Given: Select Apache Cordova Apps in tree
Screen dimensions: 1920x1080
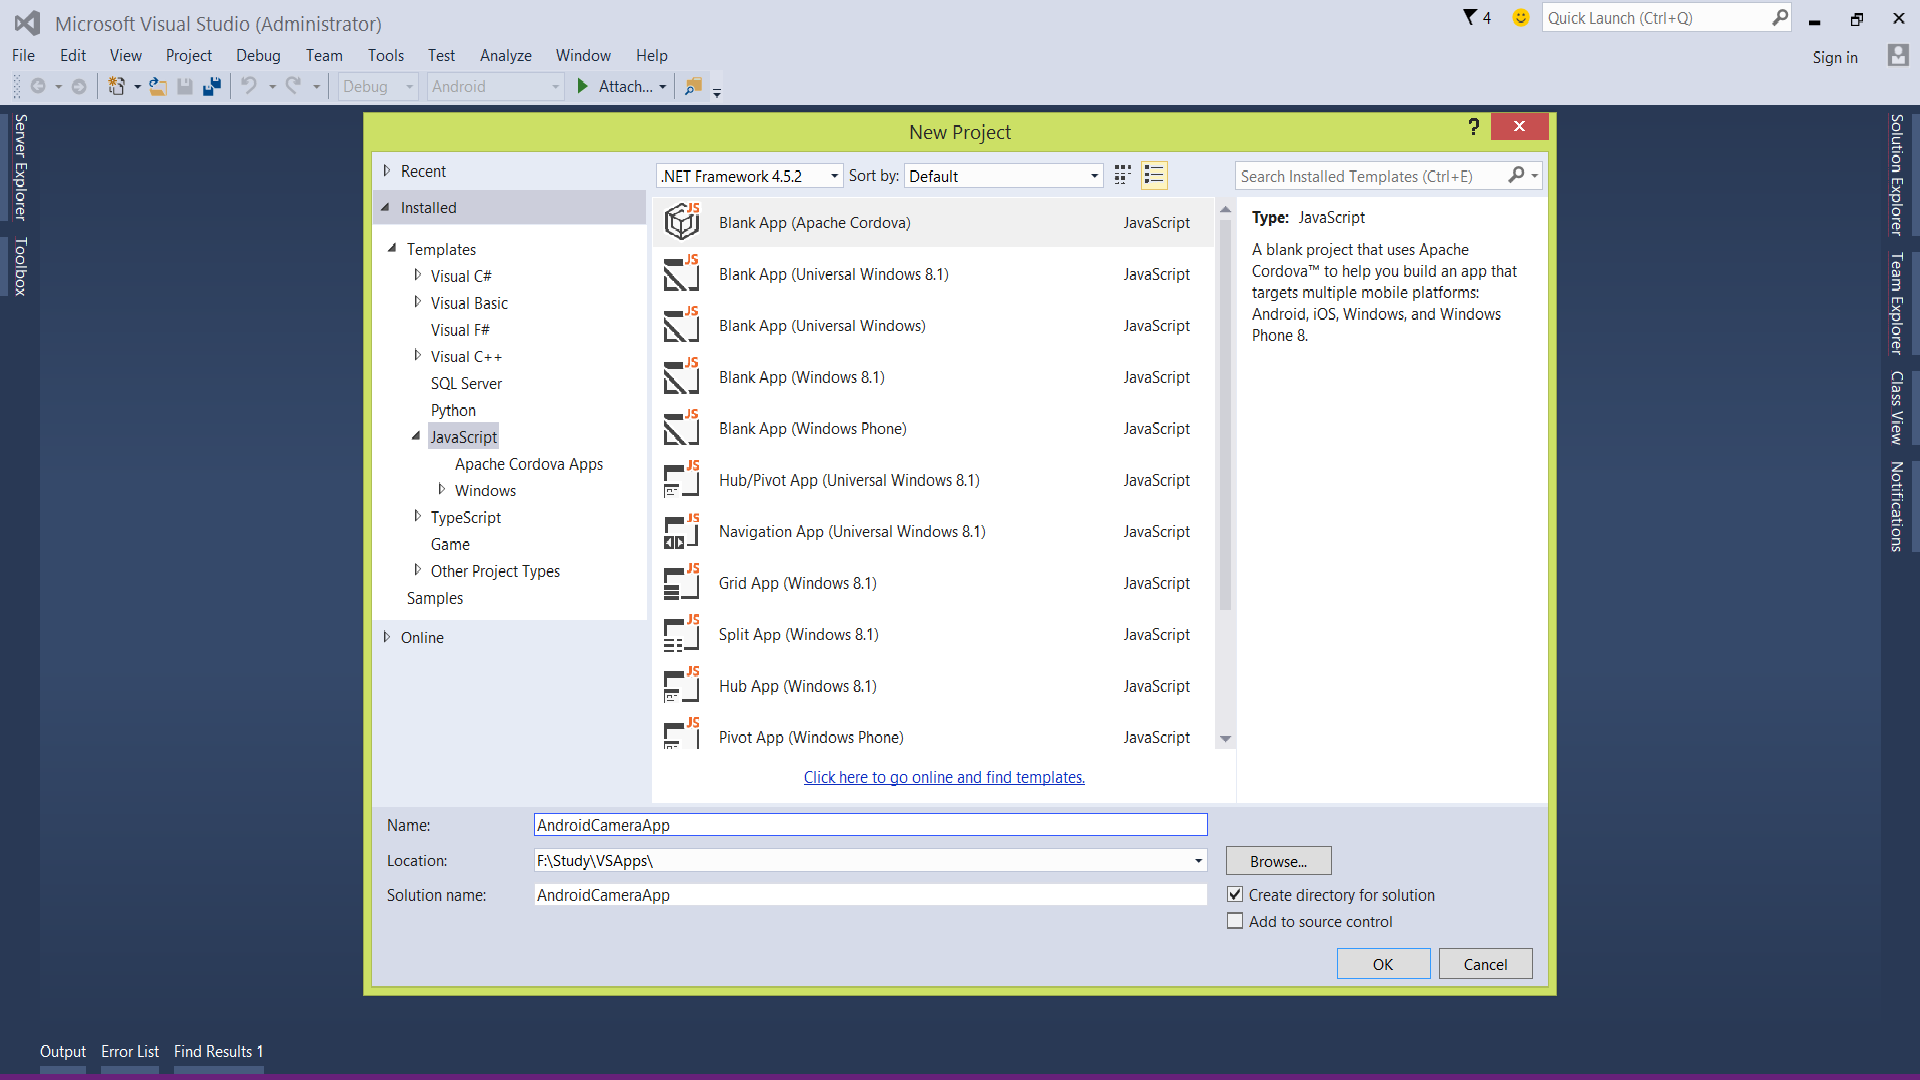Looking at the screenshot, I should (529, 464).
